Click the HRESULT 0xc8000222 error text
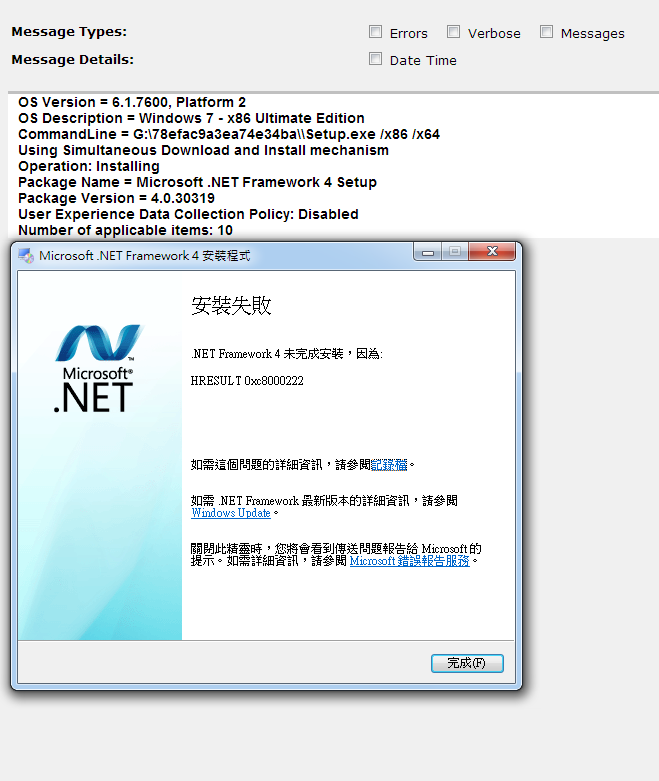 [247, 381]
